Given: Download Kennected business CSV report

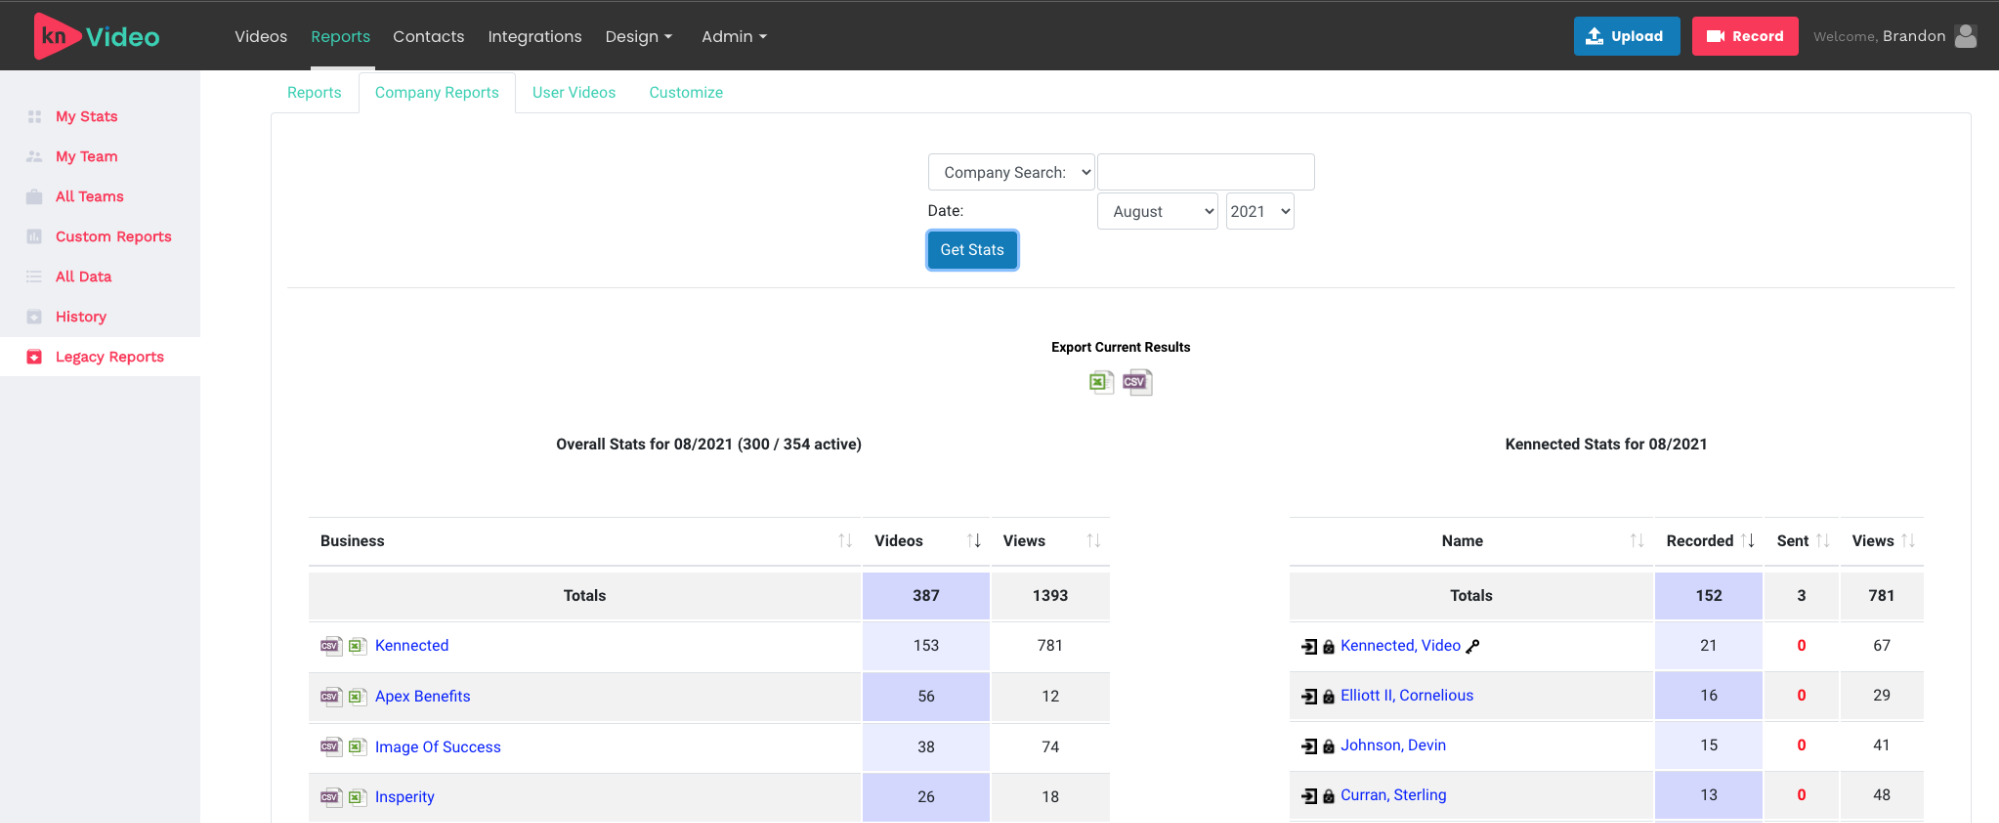Looking at the screenshot, I should [331, 646].
